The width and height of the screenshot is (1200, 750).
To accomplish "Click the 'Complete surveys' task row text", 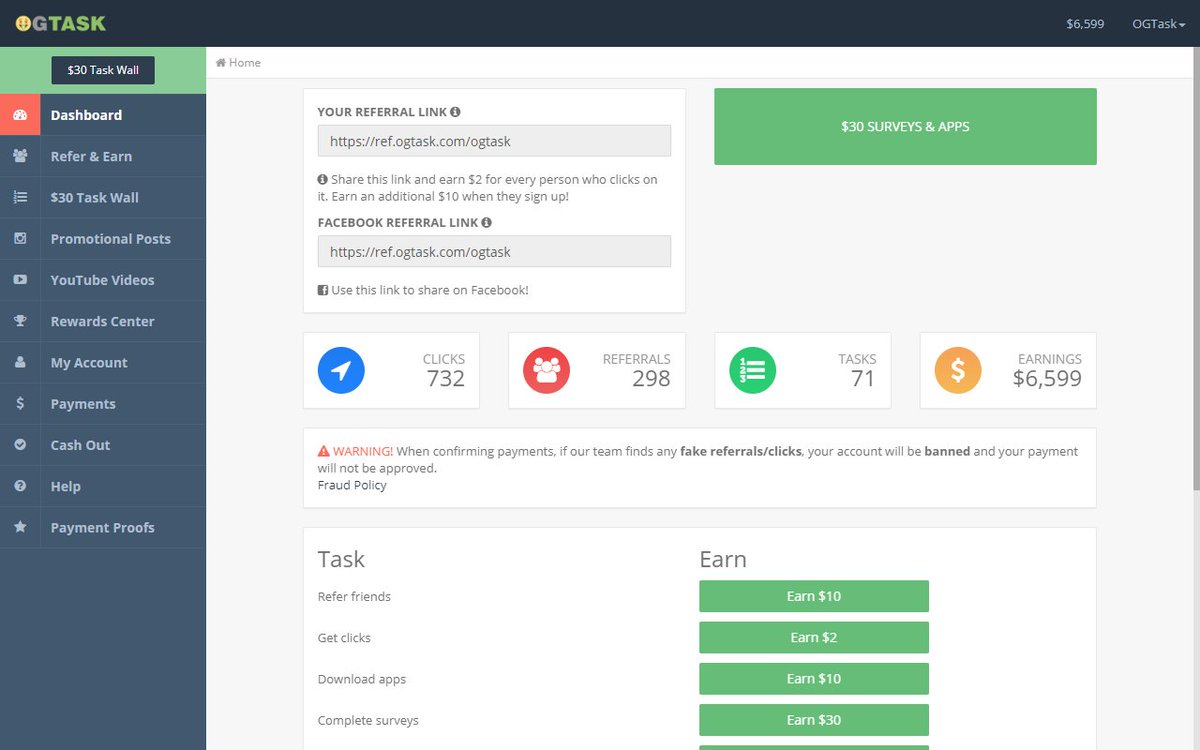I will (x=368, y=720).
